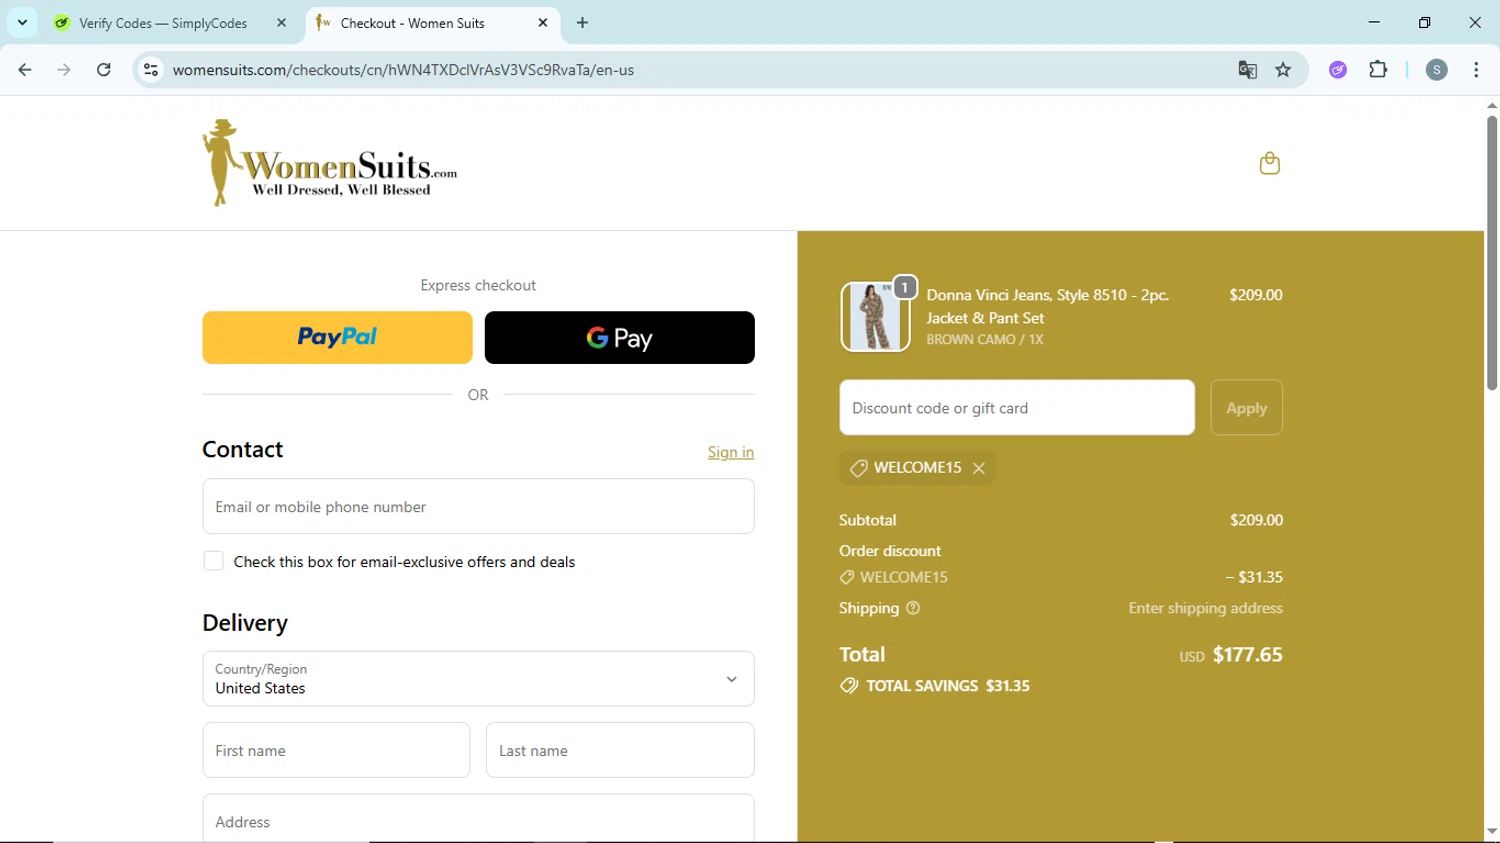Check the email-exclusive offers checkbox
This screenshot has width=1500, height=843.
213,561
